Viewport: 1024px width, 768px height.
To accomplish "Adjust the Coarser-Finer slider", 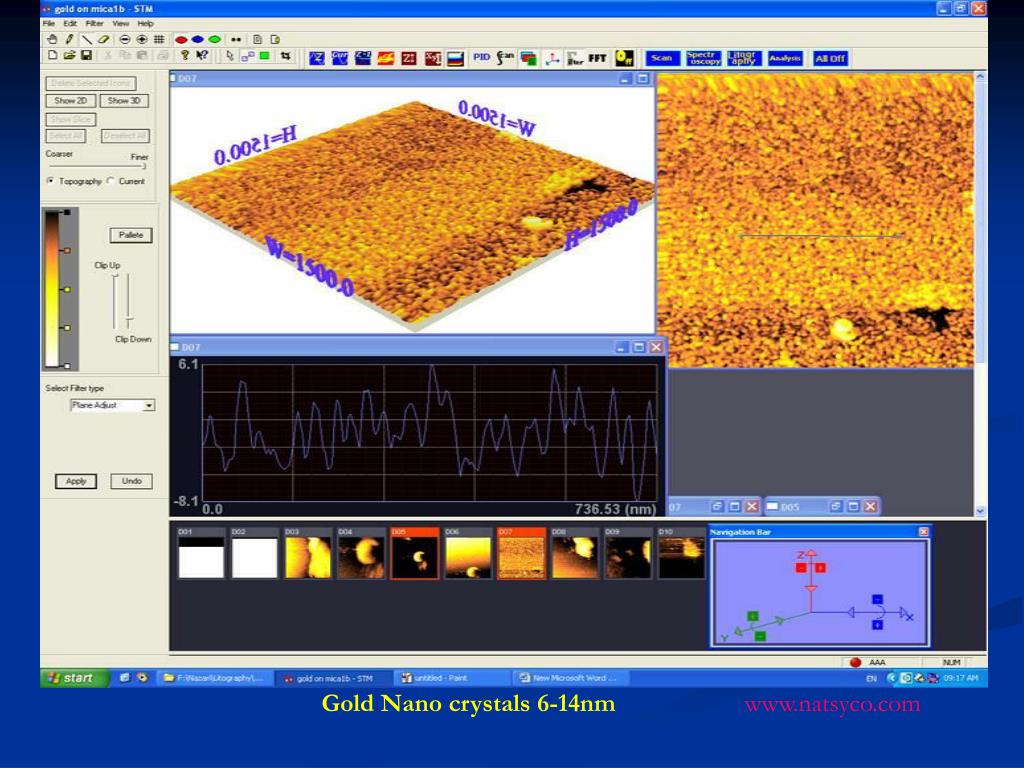I will [144, 167].
